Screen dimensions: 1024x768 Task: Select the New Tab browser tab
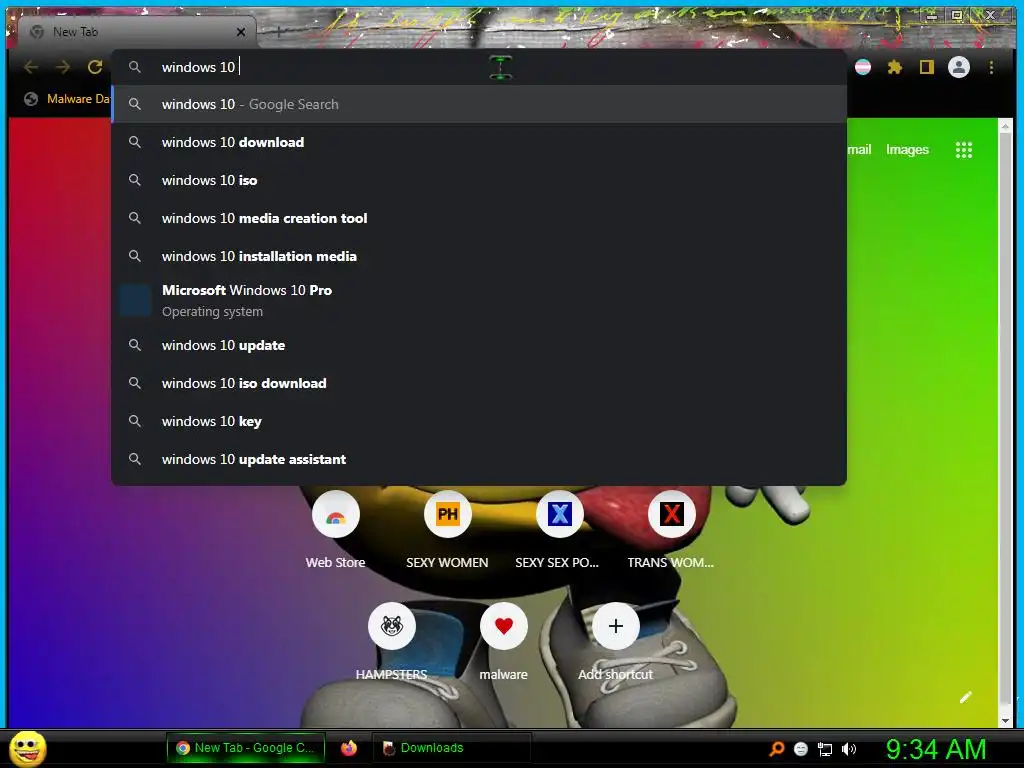136,32
